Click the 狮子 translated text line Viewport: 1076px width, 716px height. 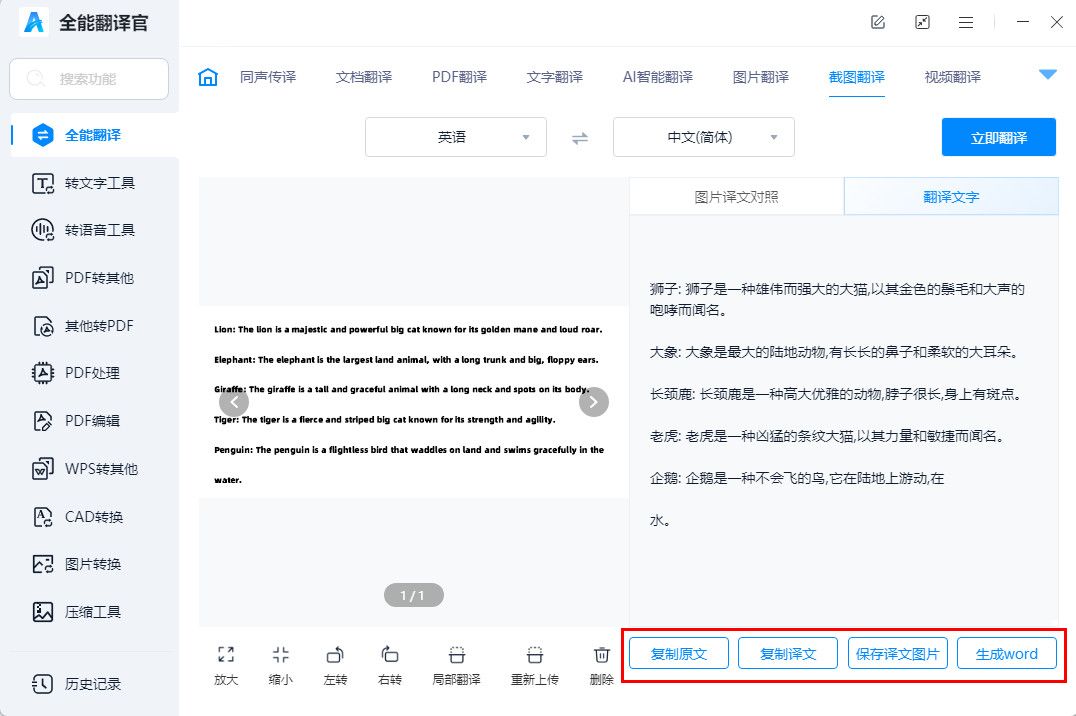(837, 299)
